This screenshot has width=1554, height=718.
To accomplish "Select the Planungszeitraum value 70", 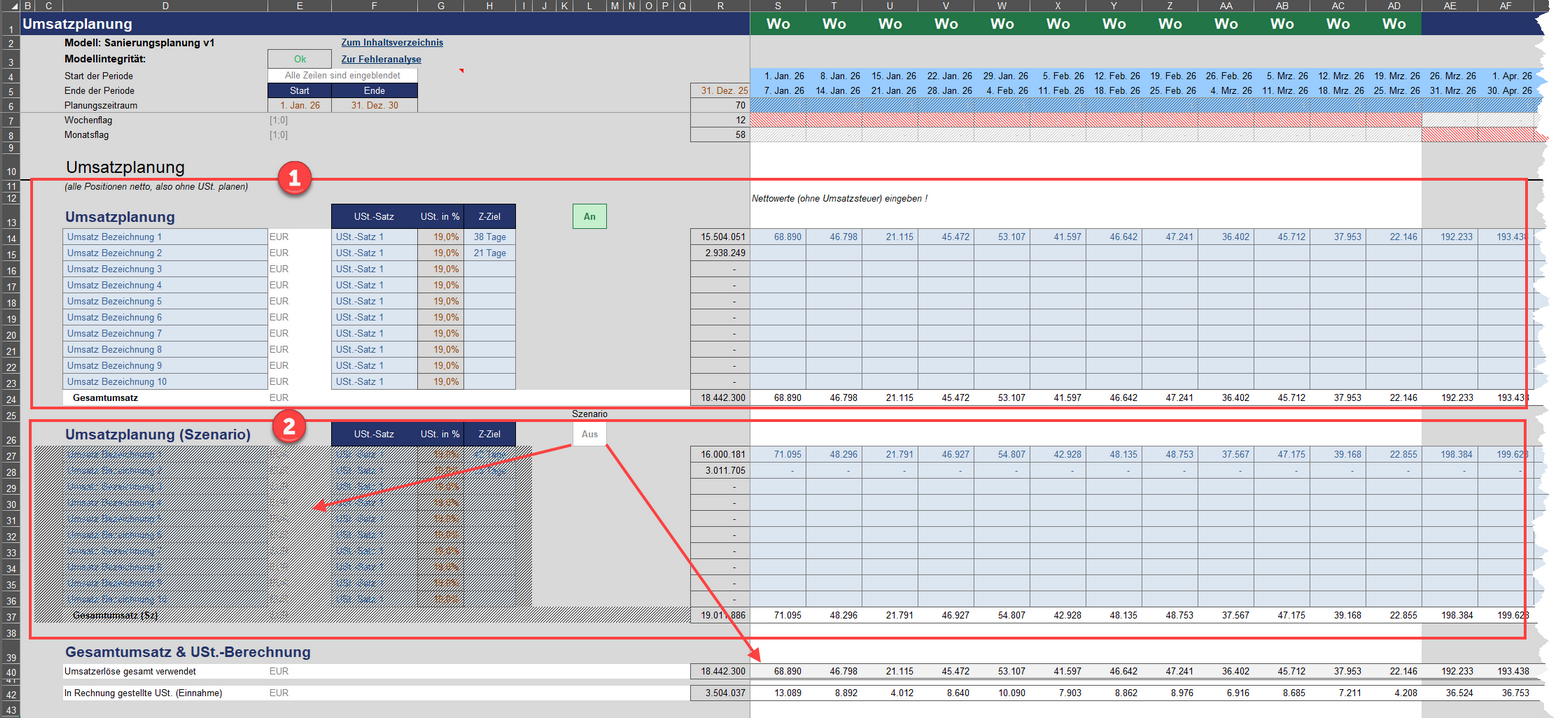I will click(720, 106).
